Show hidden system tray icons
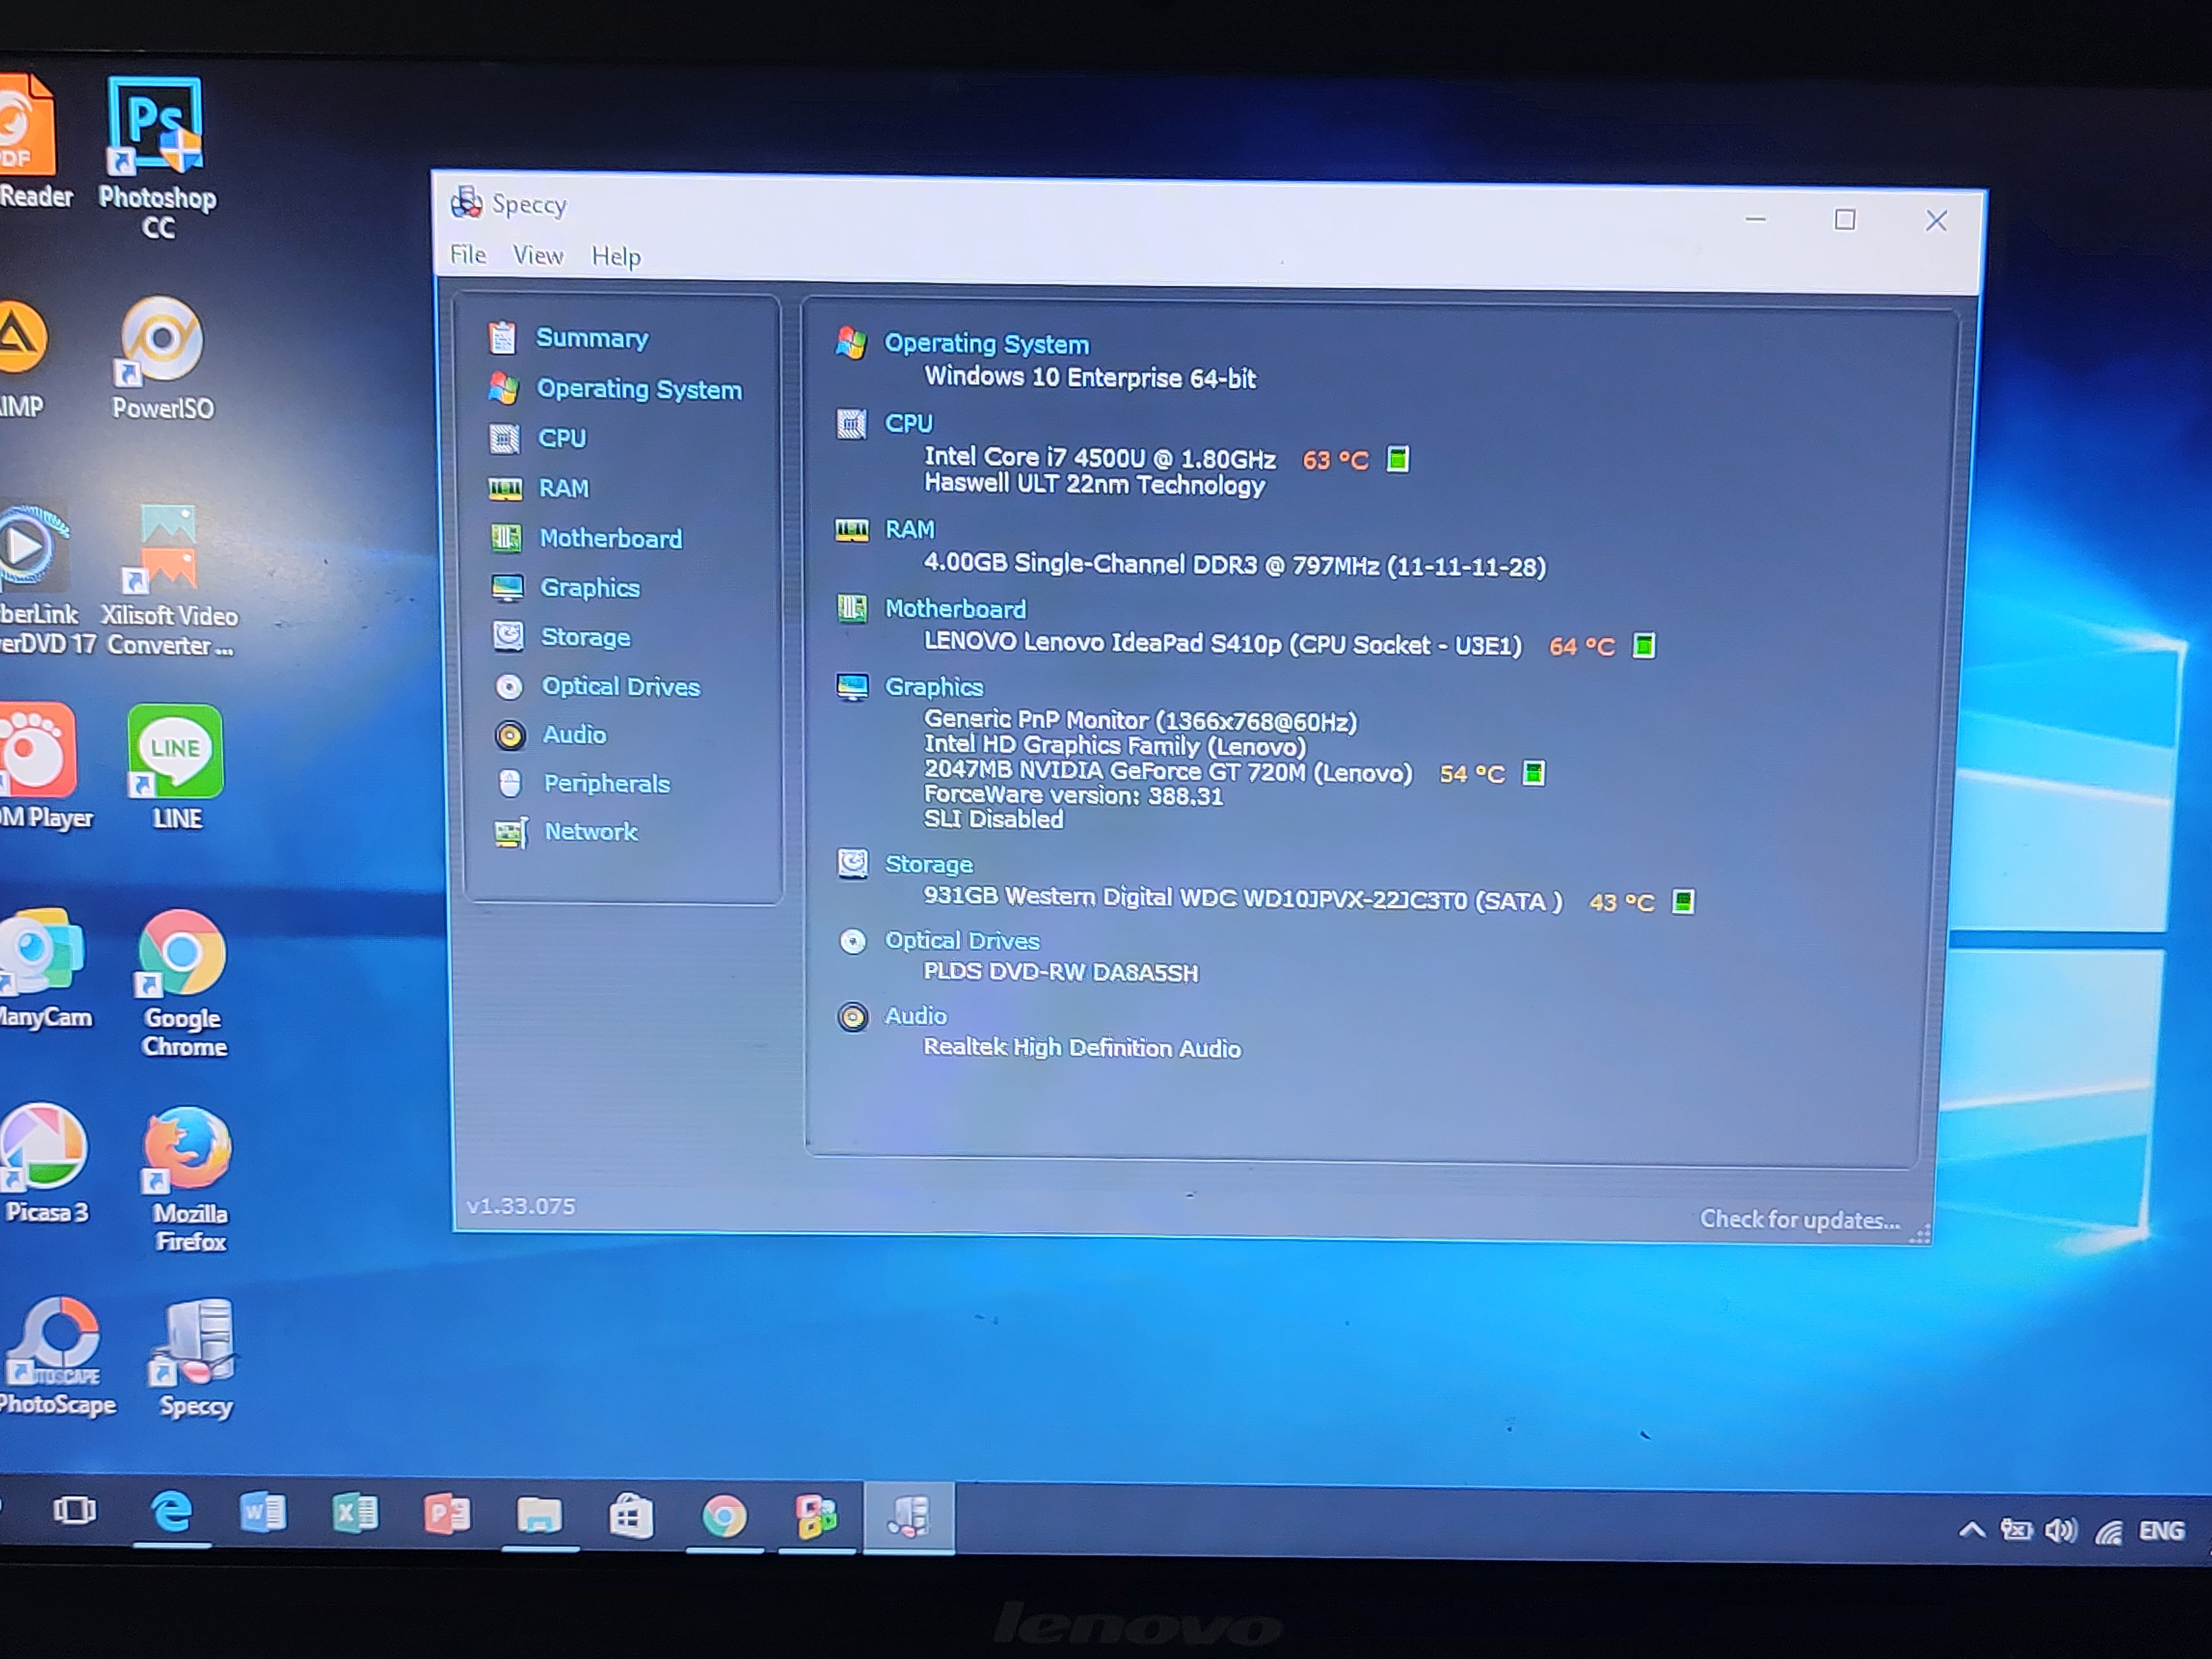Image resolution: width=2212 pixels, height=1659 pixels. point(1971,1530)
